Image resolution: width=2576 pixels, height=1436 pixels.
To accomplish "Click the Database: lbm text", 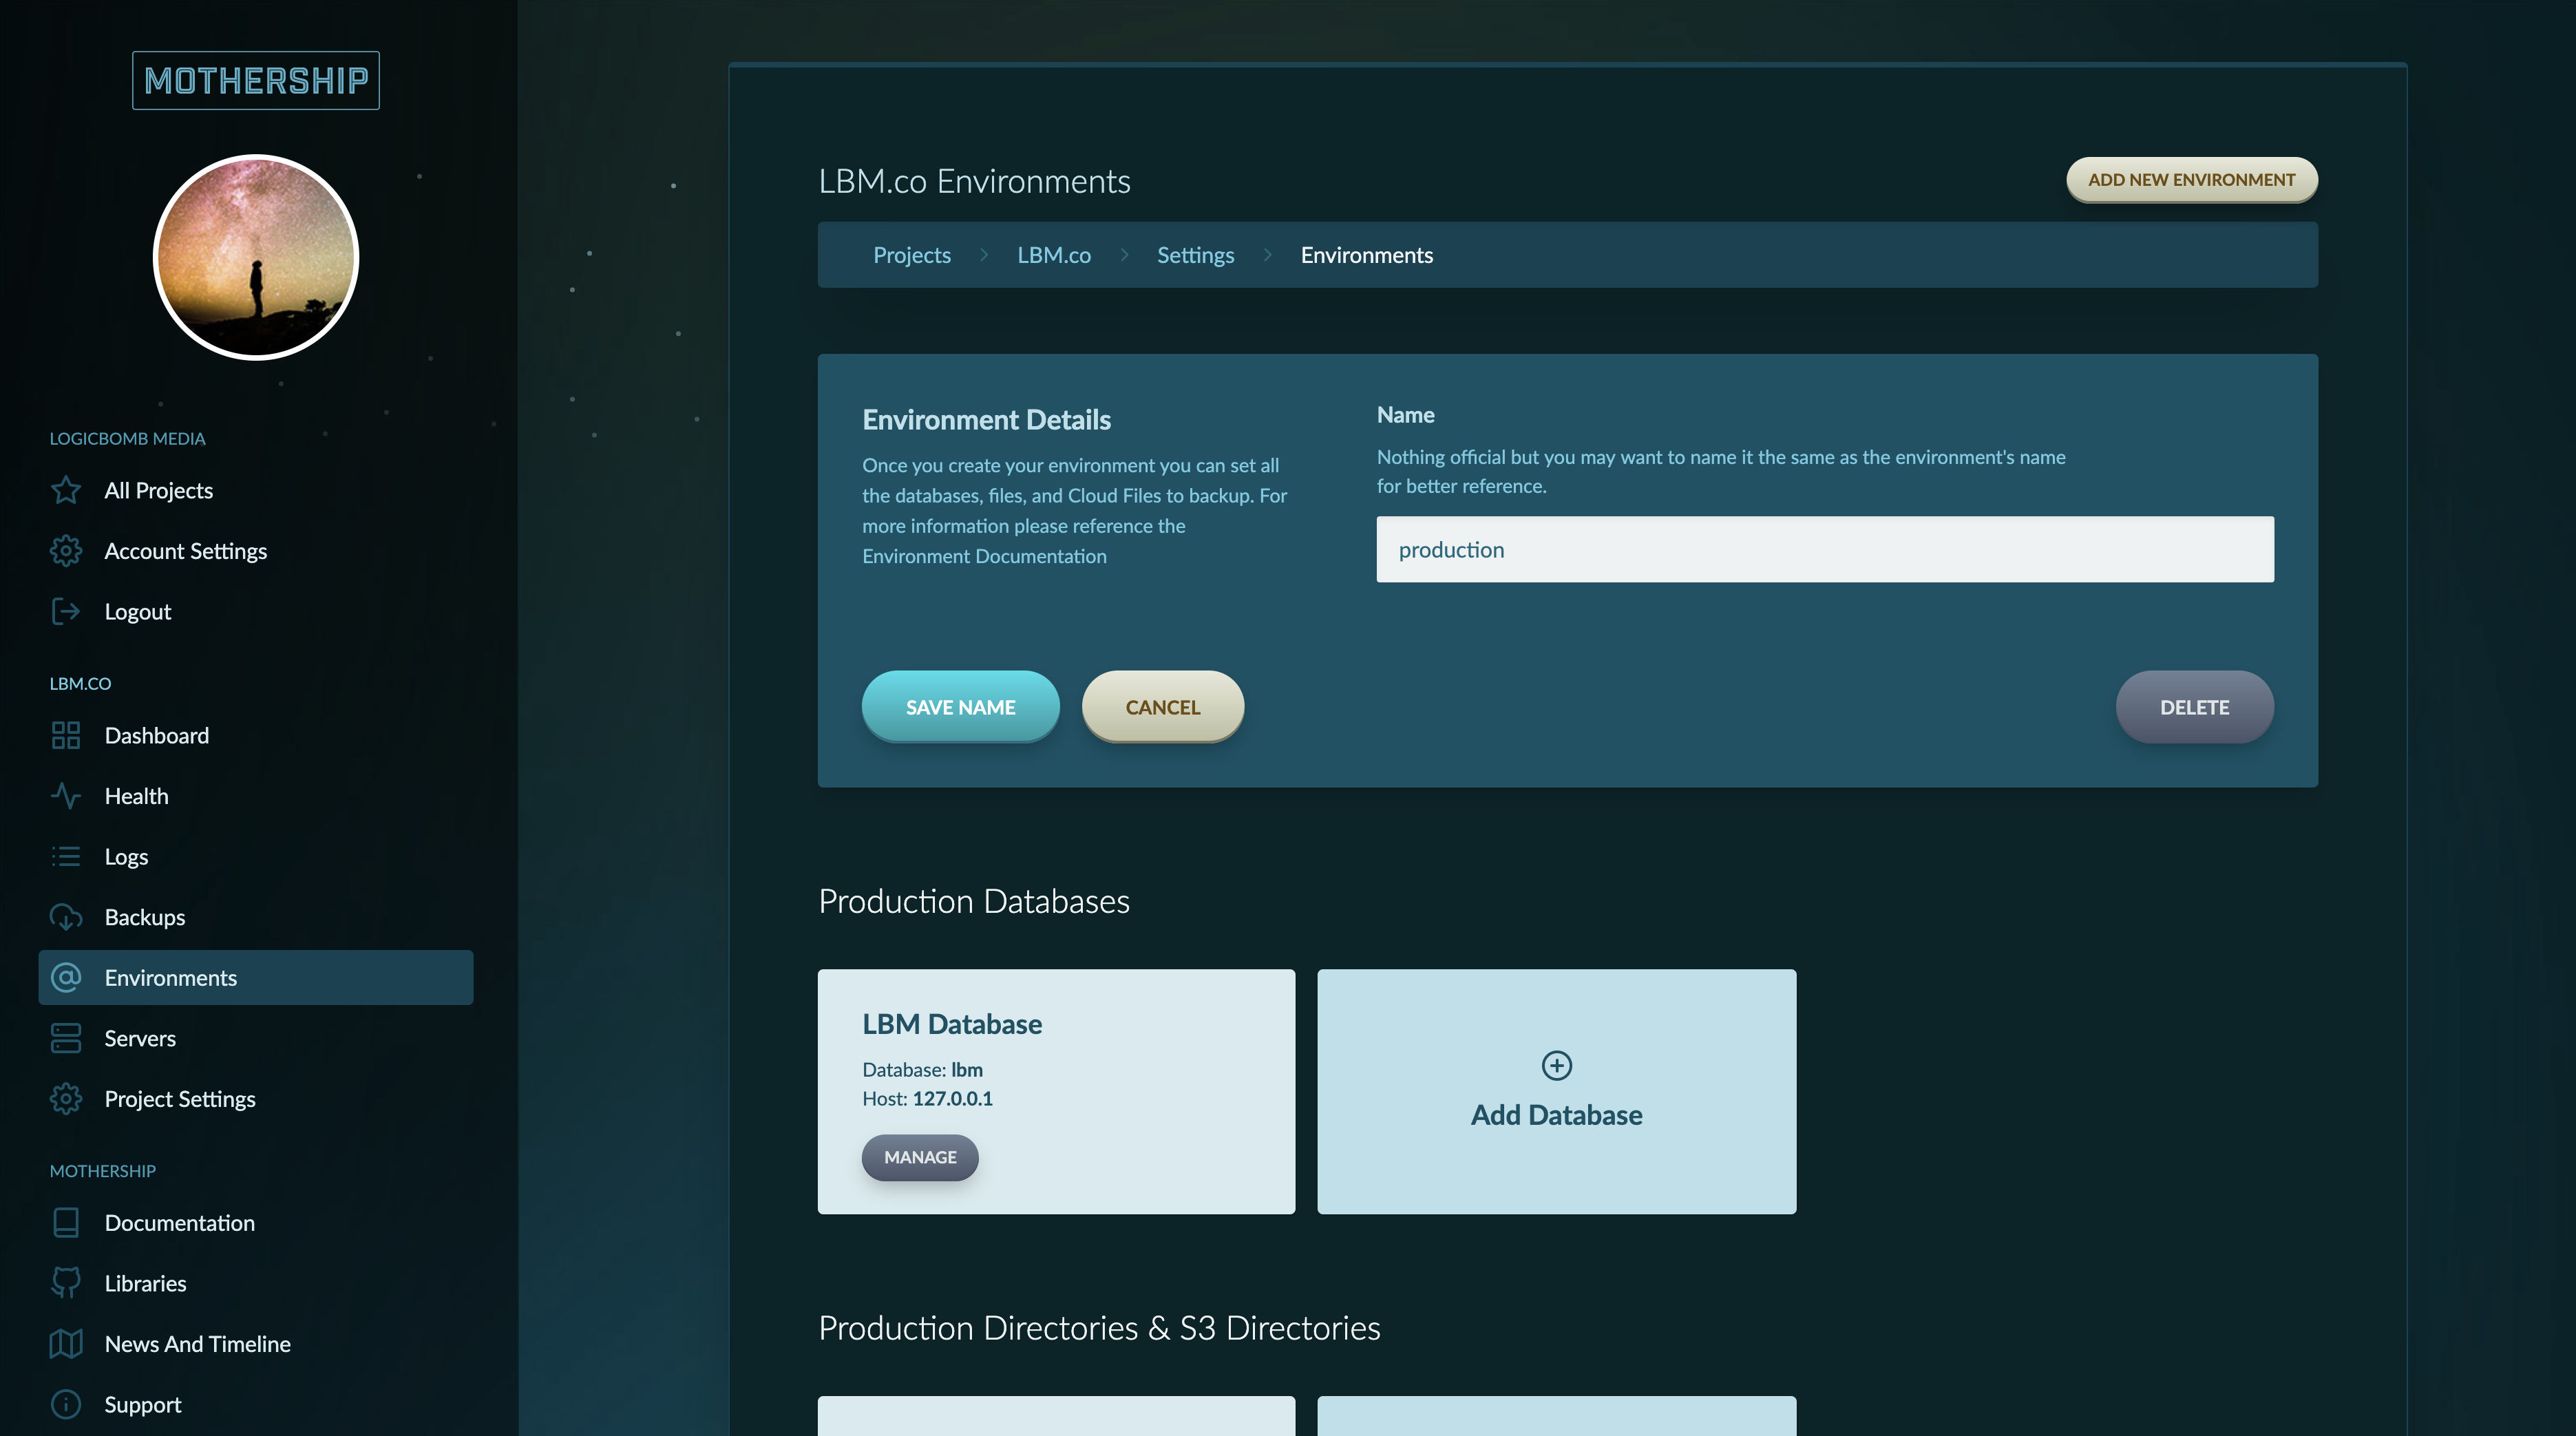I will [922, 1069].
